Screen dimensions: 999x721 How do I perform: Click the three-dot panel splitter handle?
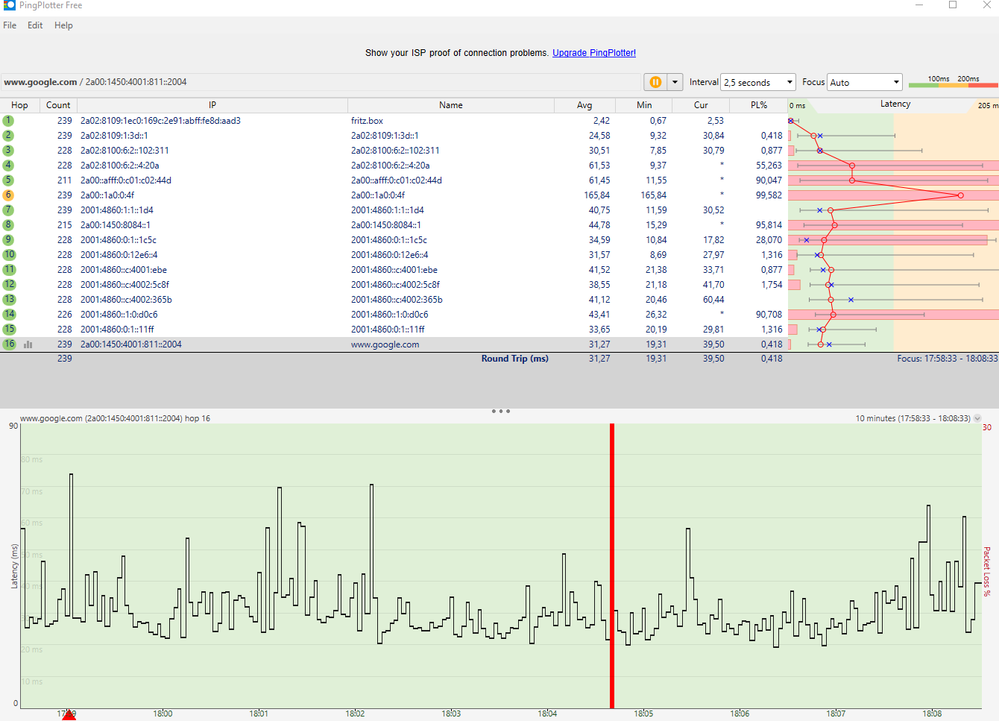[501, 411]
